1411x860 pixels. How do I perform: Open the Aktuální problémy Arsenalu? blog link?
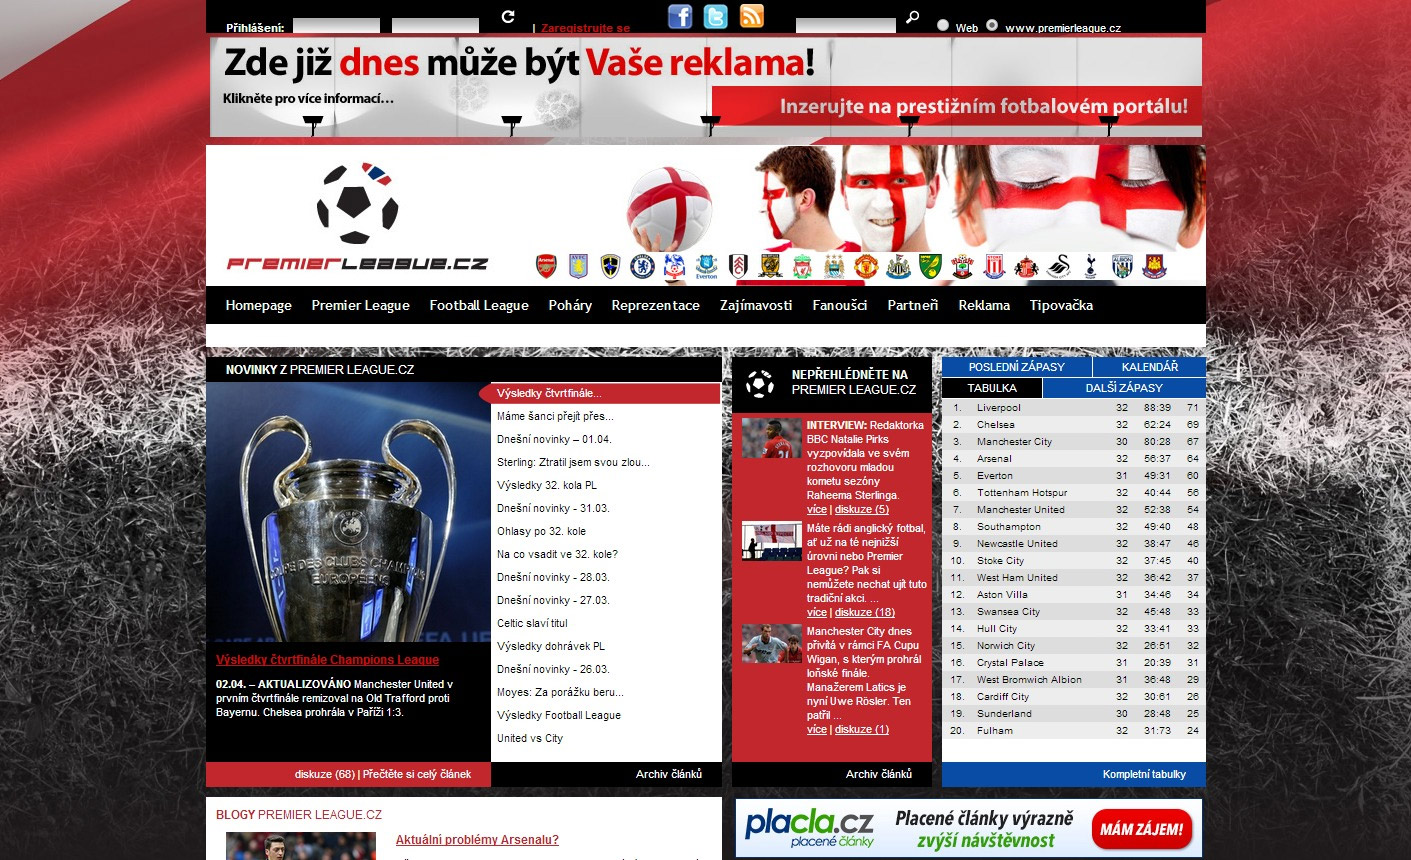click(477, 840)
